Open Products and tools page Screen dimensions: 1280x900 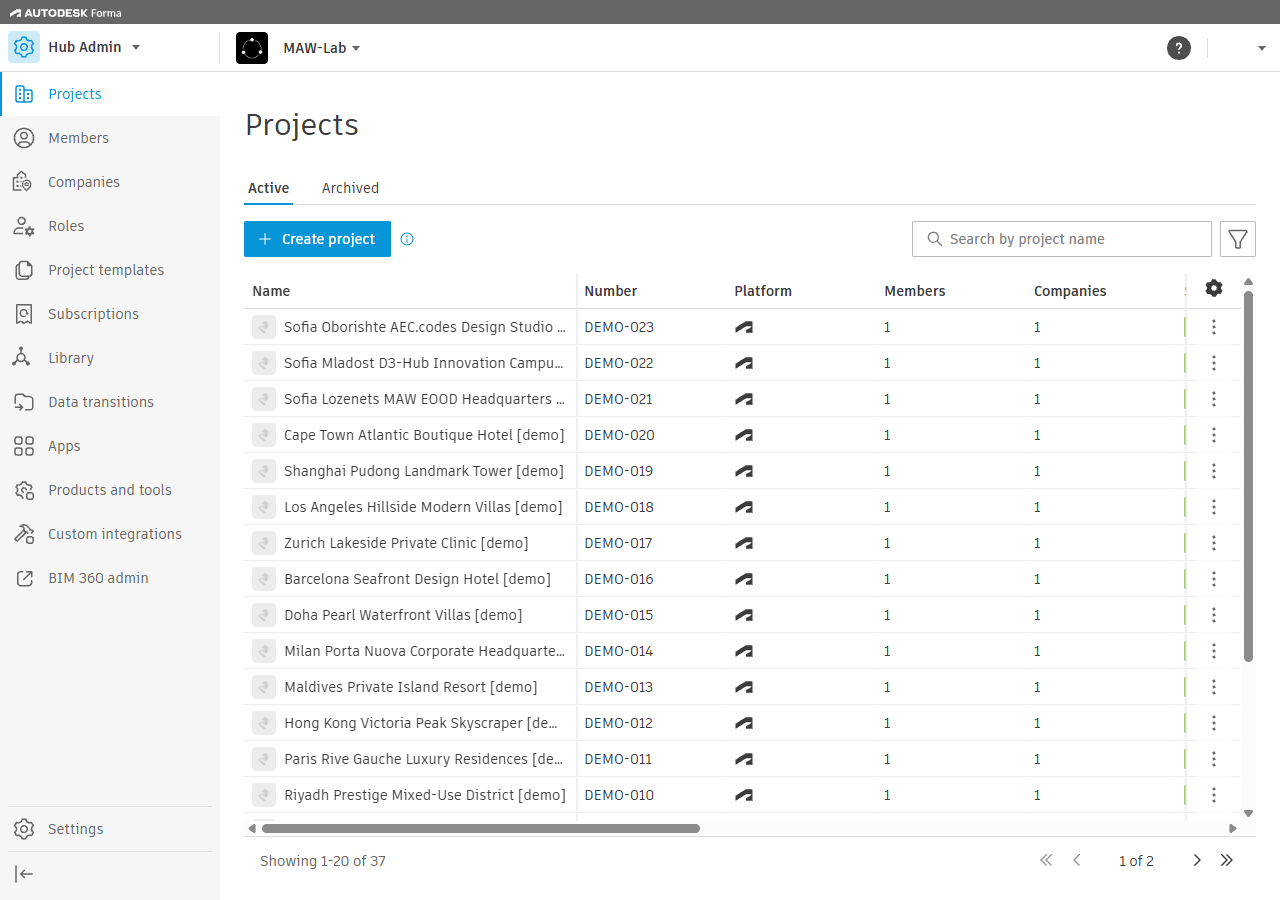pos(110,490)
